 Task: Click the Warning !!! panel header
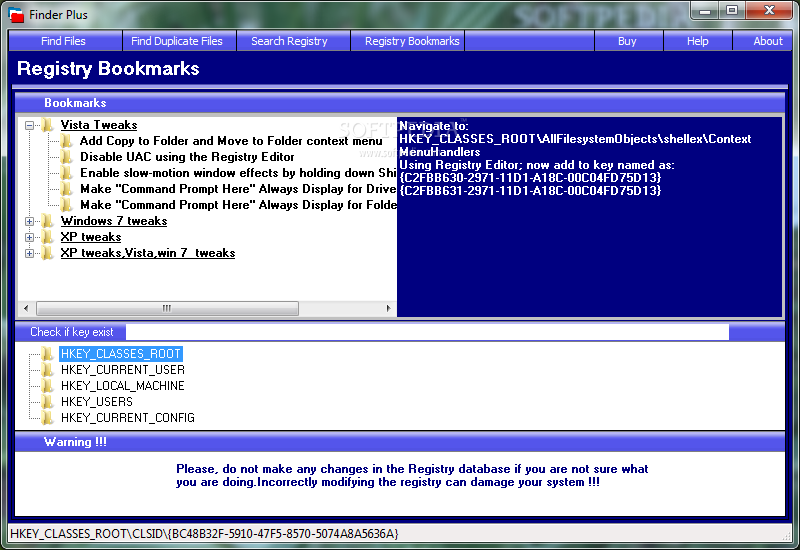[400, 442]
